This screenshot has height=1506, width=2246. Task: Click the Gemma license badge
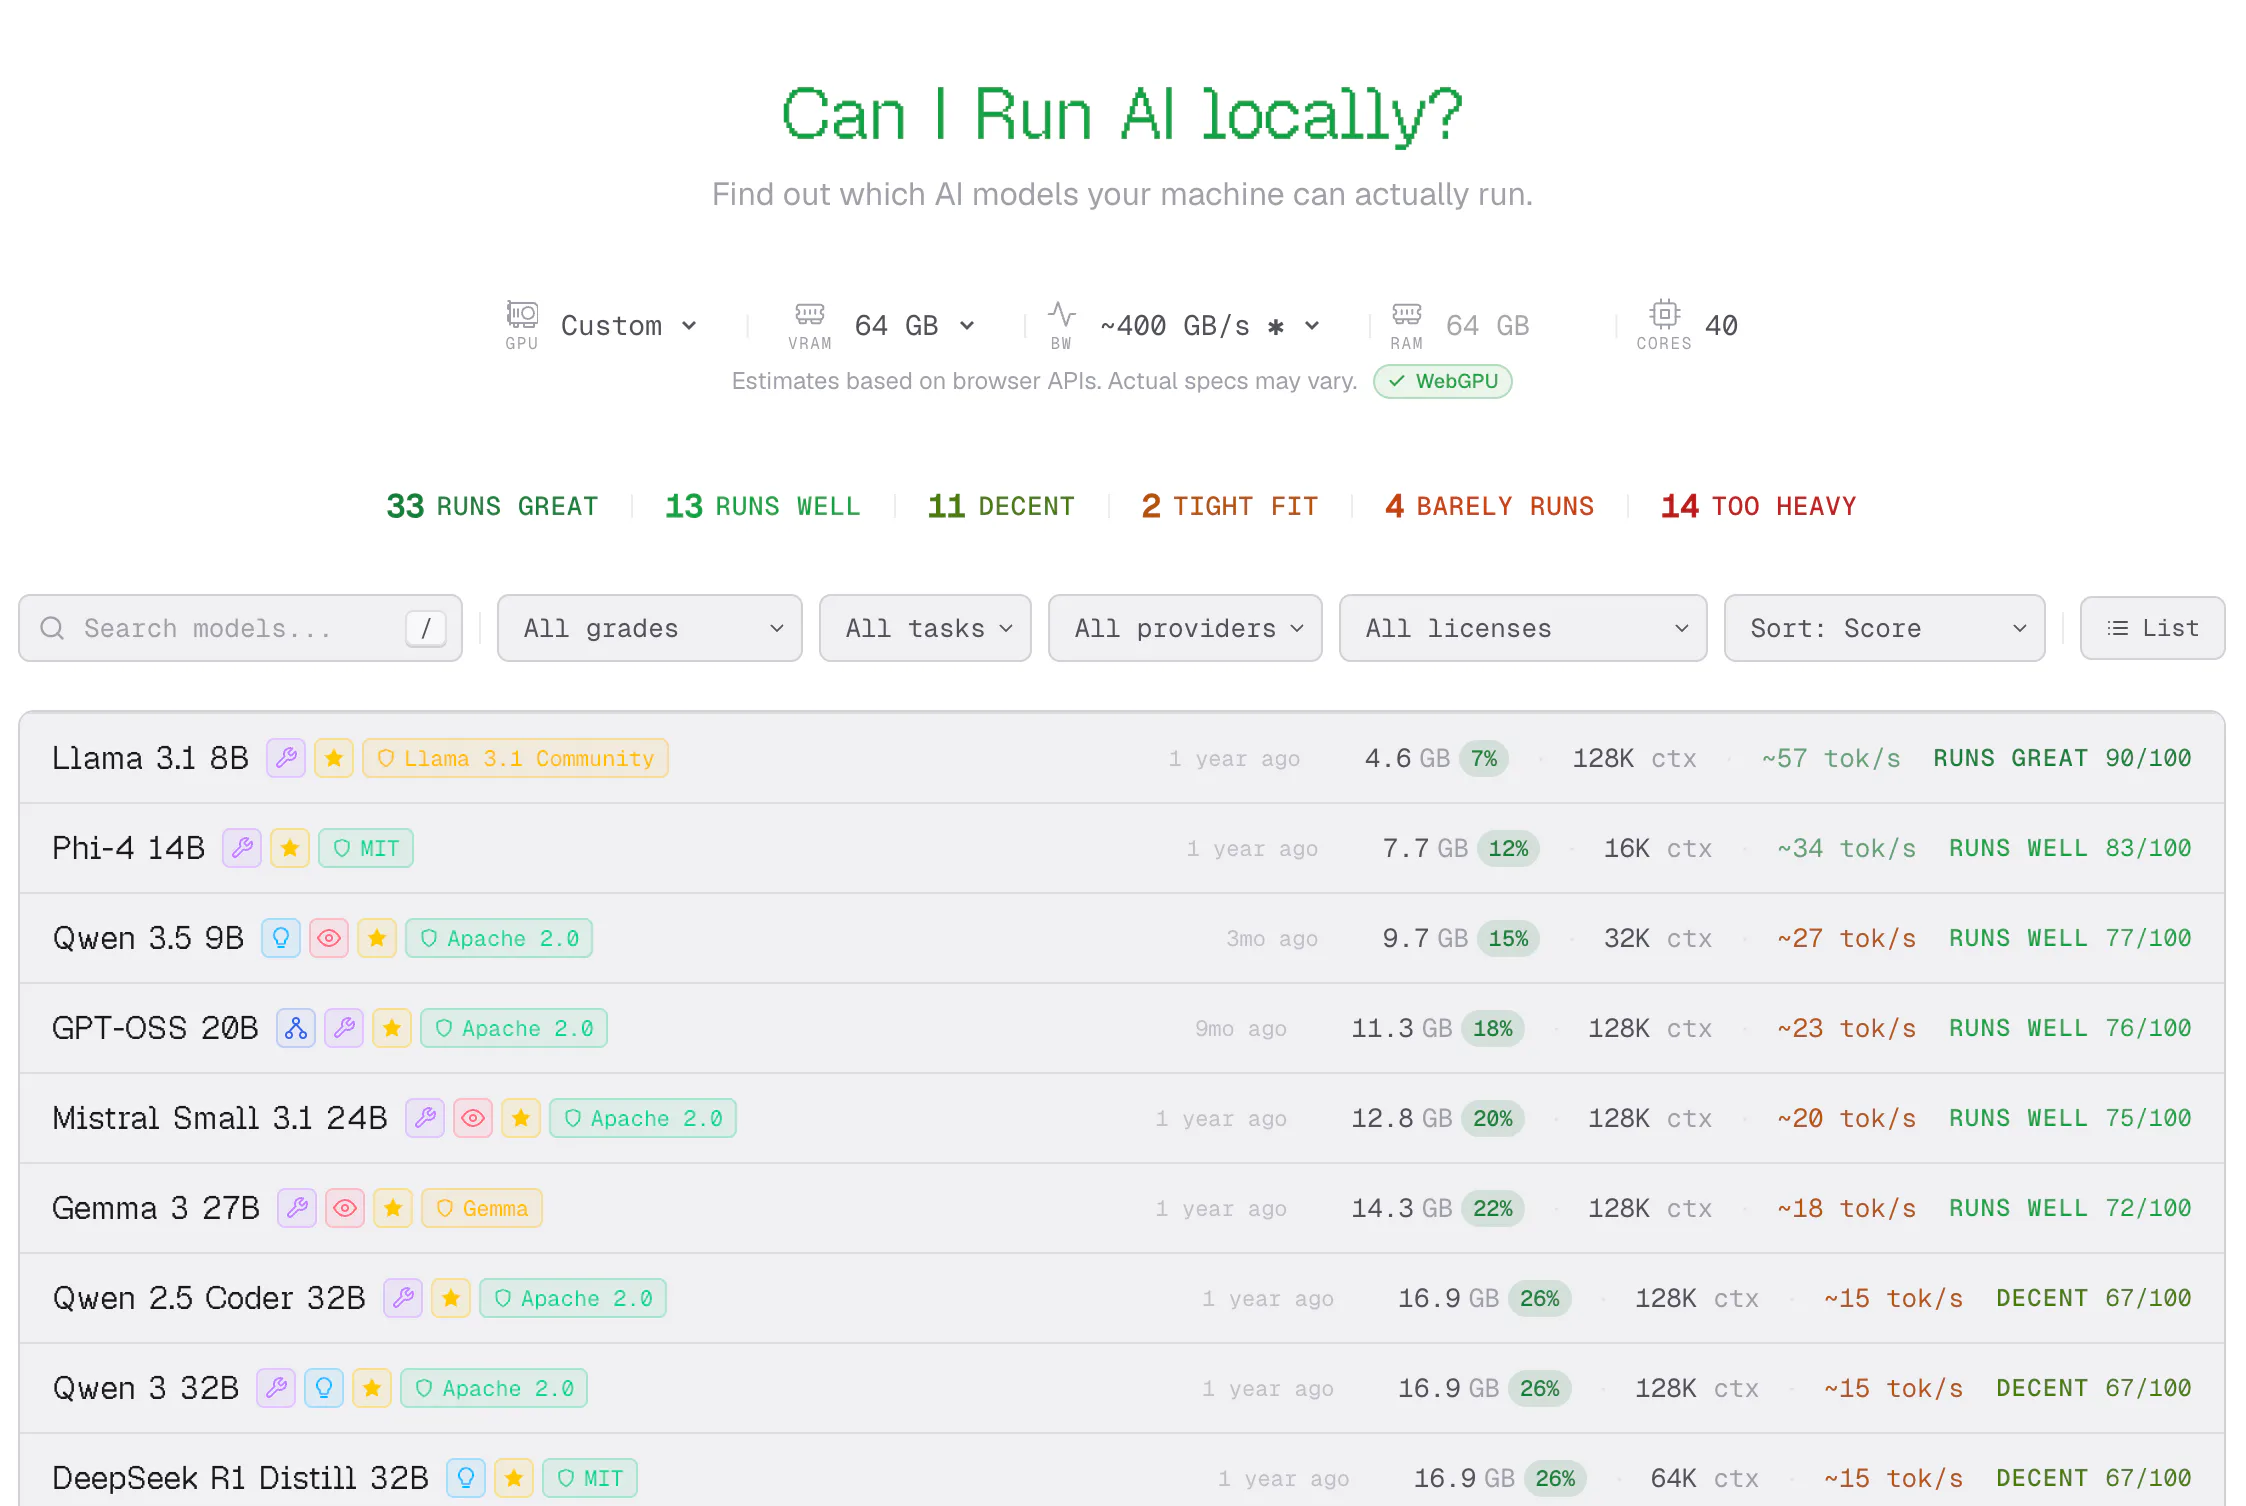[482, 1208]
